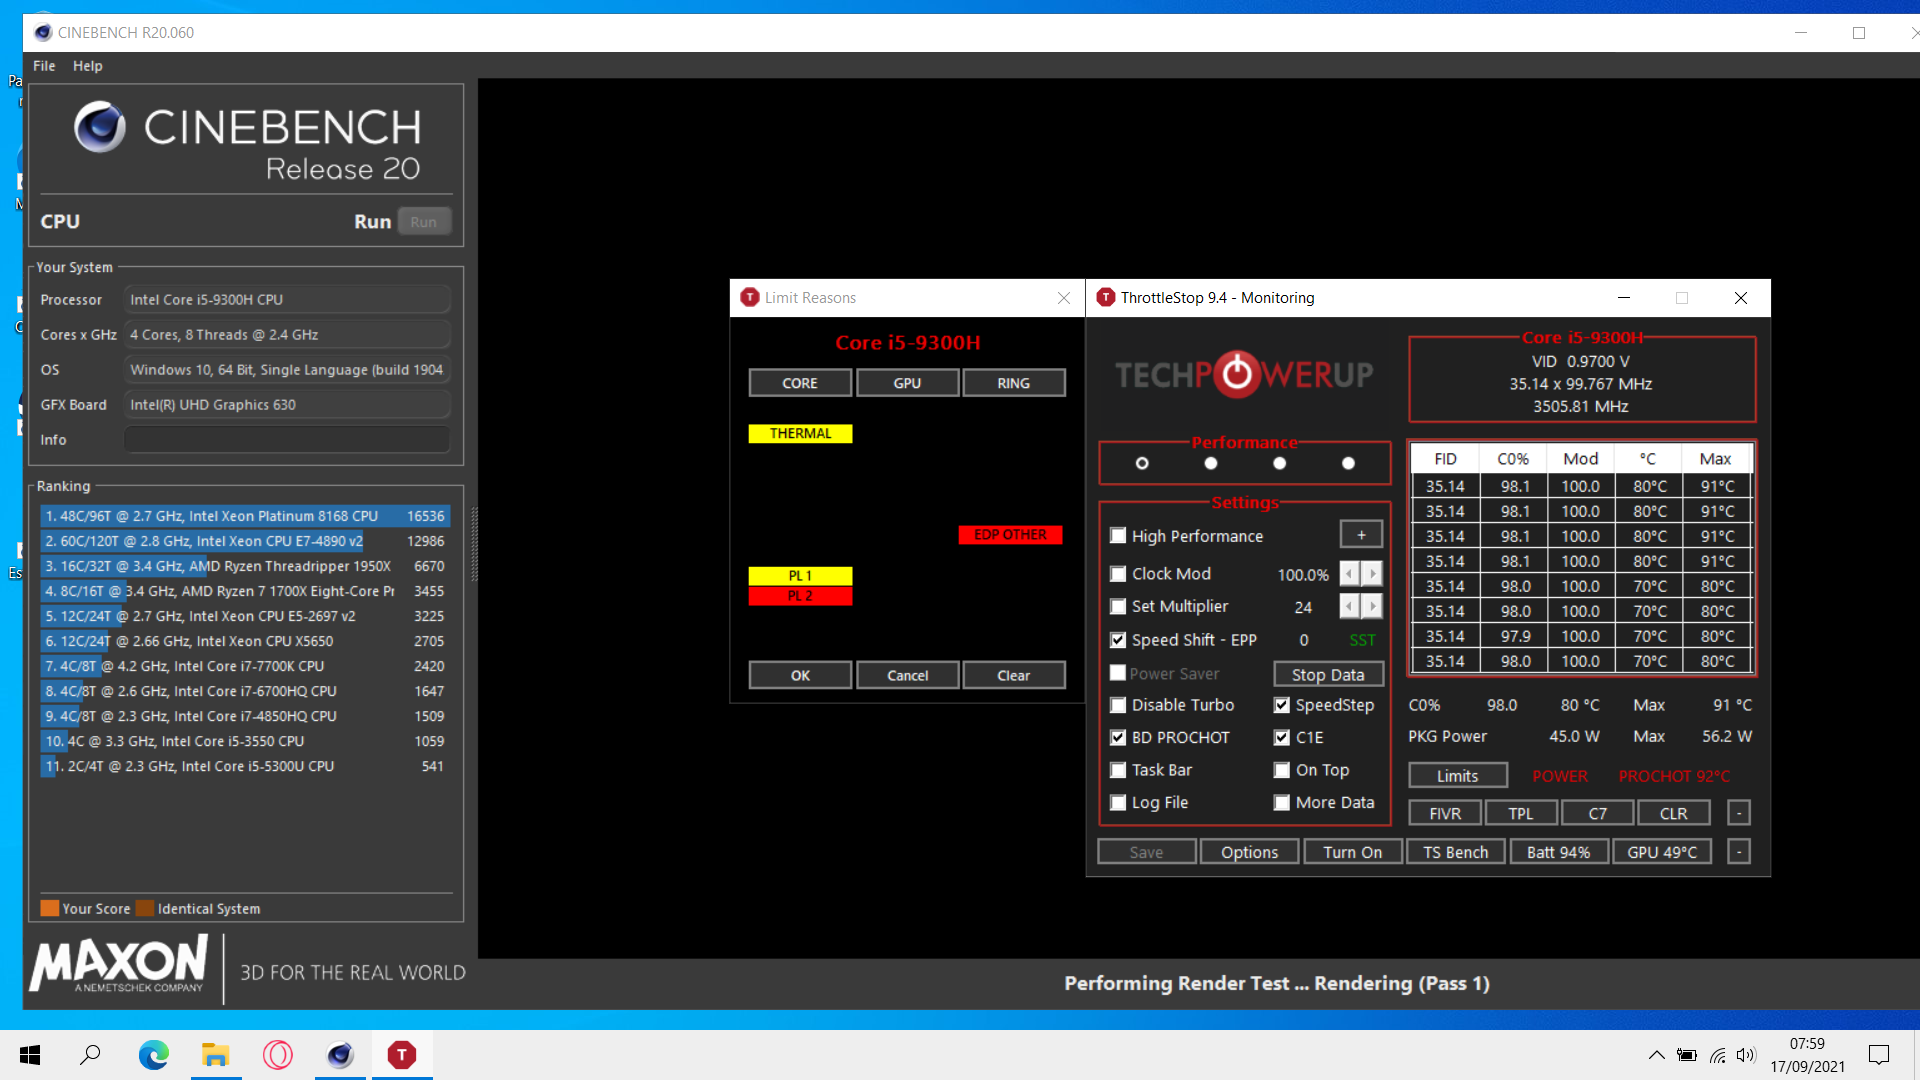This screenshot has width=1920, height=1080.
Task: Click the TechPowerUp logo
Action: point(1244,374)
